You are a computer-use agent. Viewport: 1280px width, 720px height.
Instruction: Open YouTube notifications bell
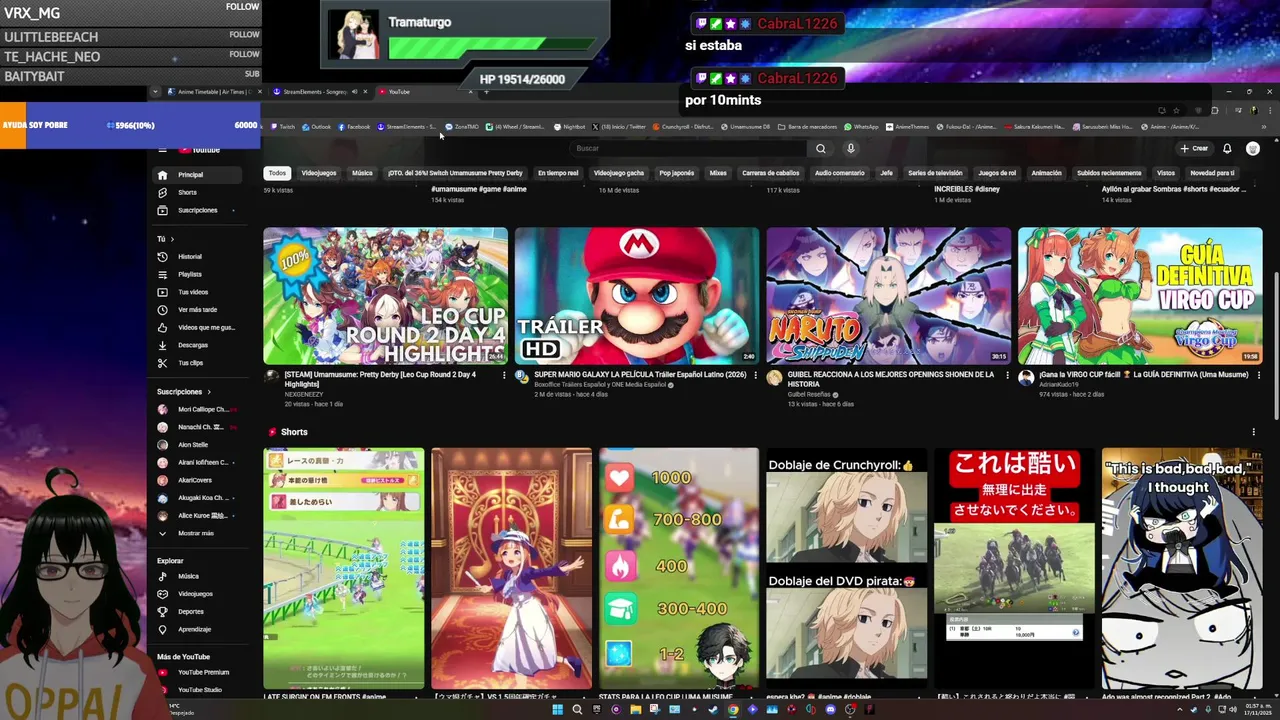coord(1227,148)
